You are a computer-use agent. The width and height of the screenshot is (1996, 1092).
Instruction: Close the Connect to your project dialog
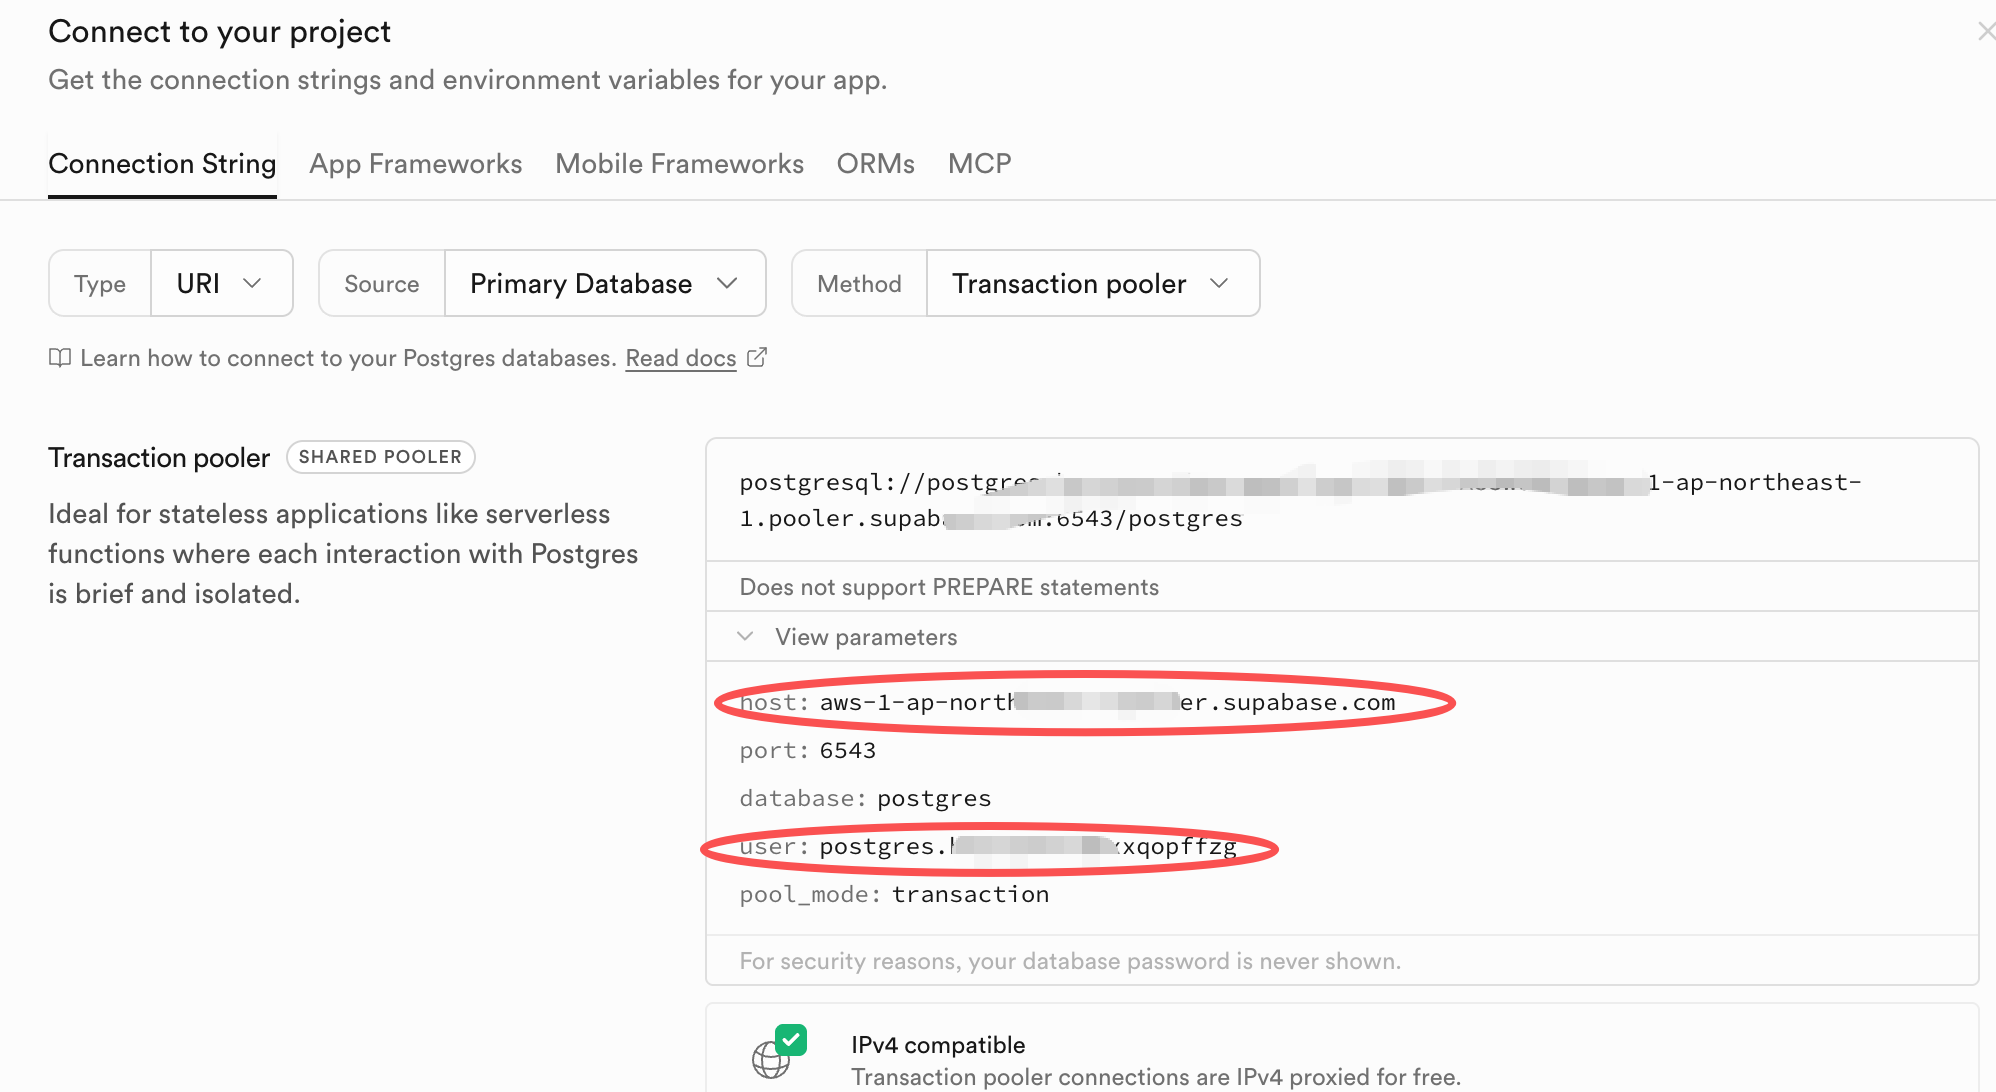click(x=1985, y=32)
